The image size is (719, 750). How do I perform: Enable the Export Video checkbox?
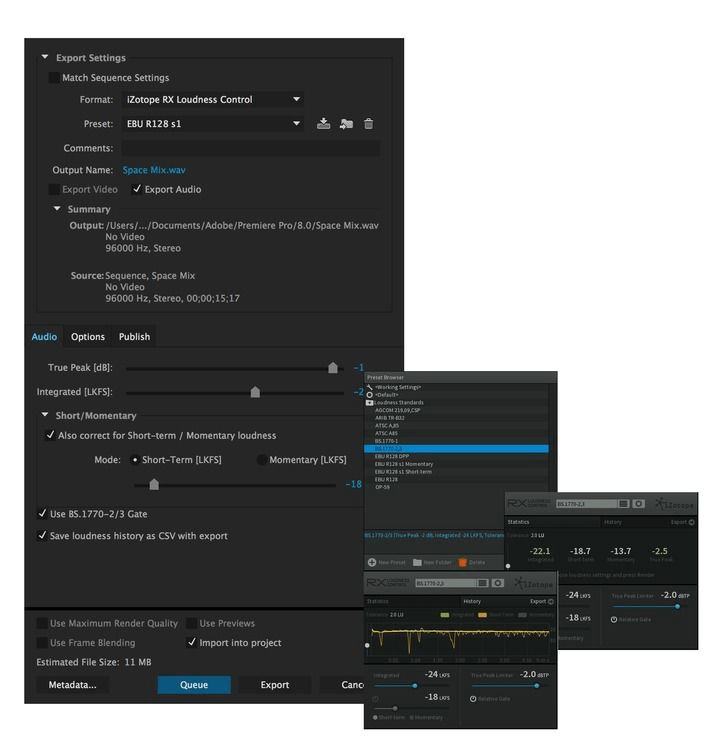click(x=54, y=189)
